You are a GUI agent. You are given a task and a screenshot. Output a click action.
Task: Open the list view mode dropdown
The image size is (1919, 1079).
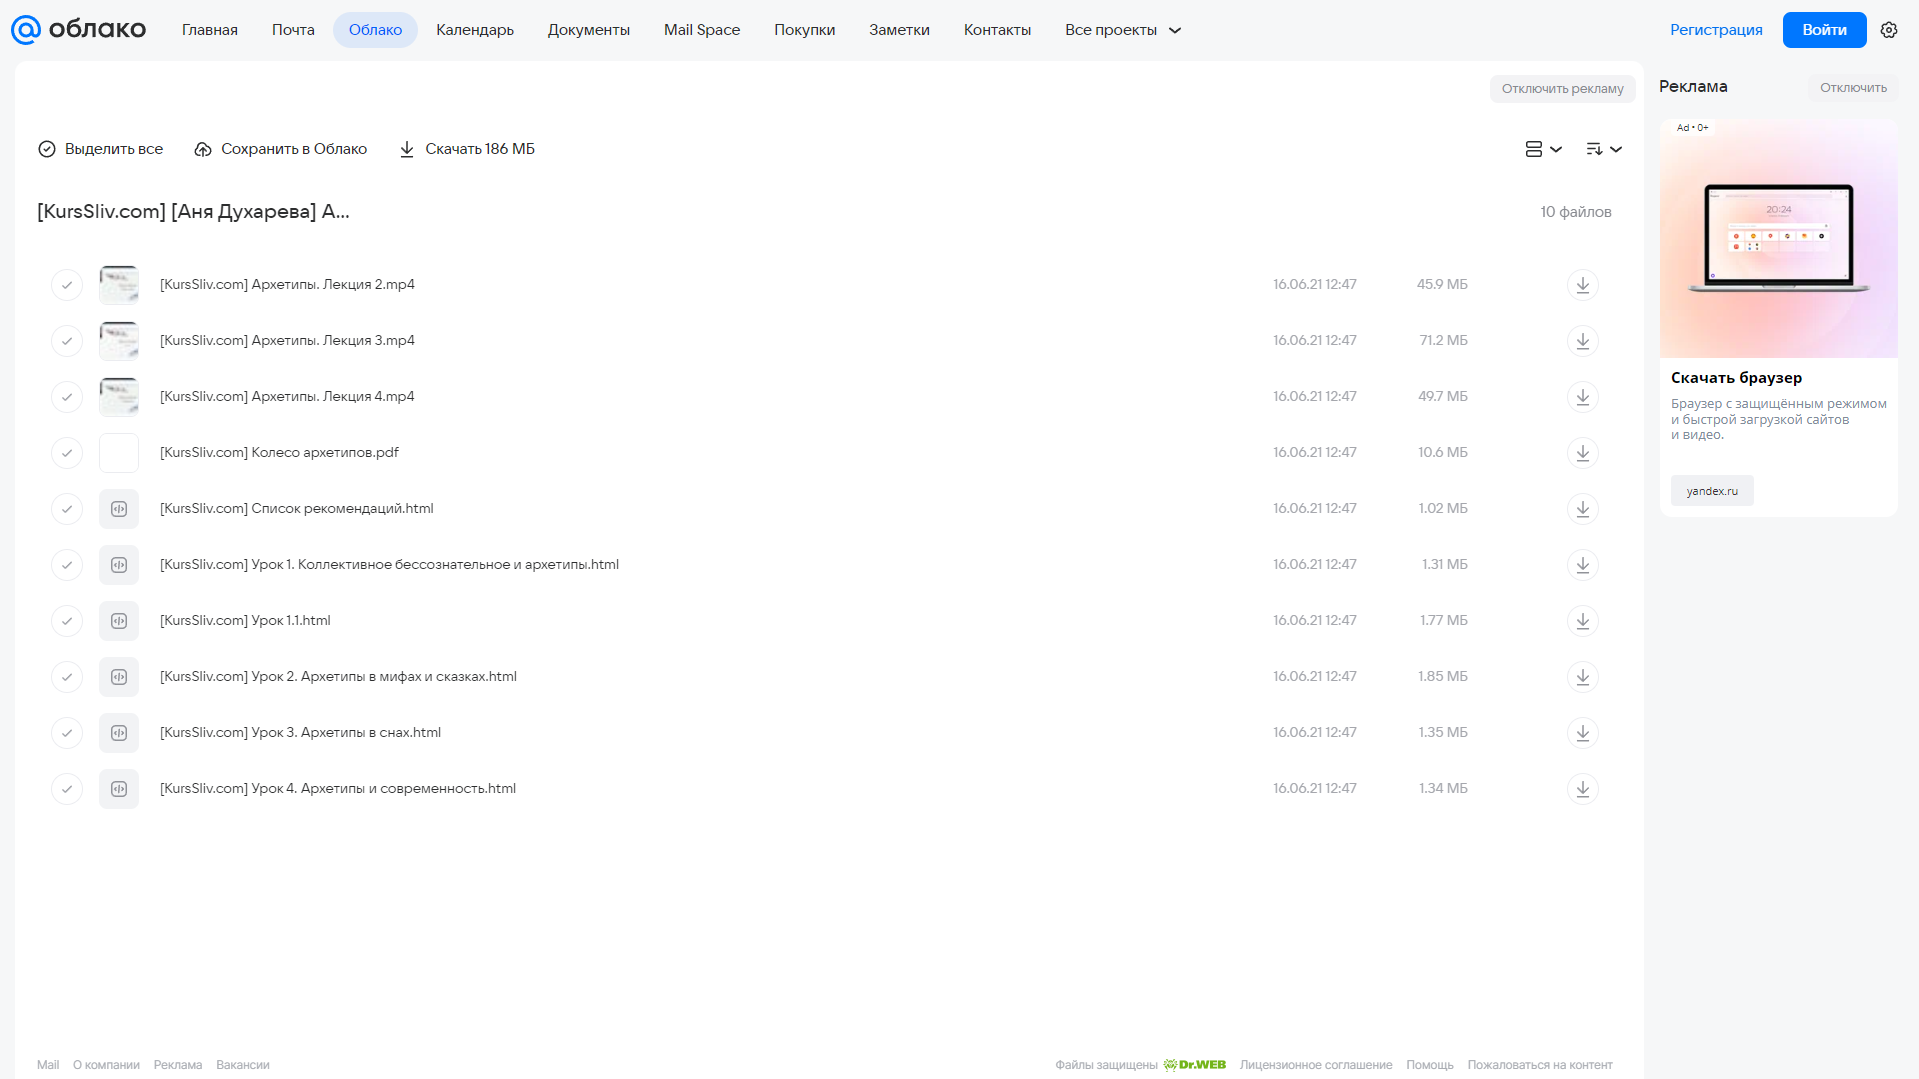1543,149
